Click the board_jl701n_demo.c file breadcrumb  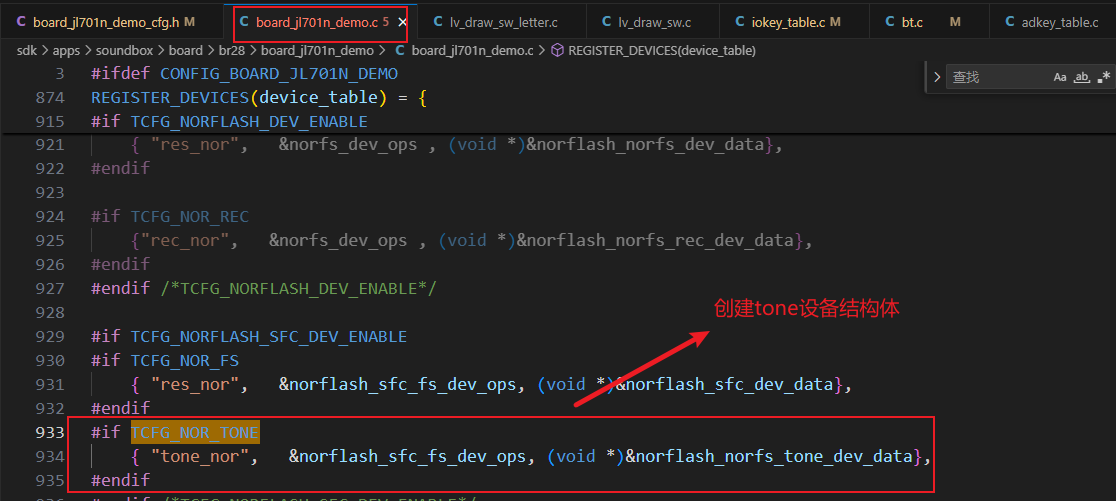[x=473, y=51]
